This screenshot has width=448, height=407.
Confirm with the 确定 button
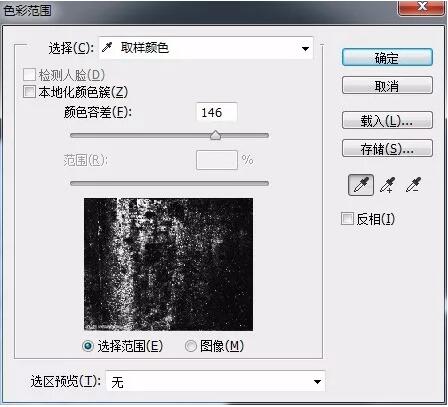387,58
